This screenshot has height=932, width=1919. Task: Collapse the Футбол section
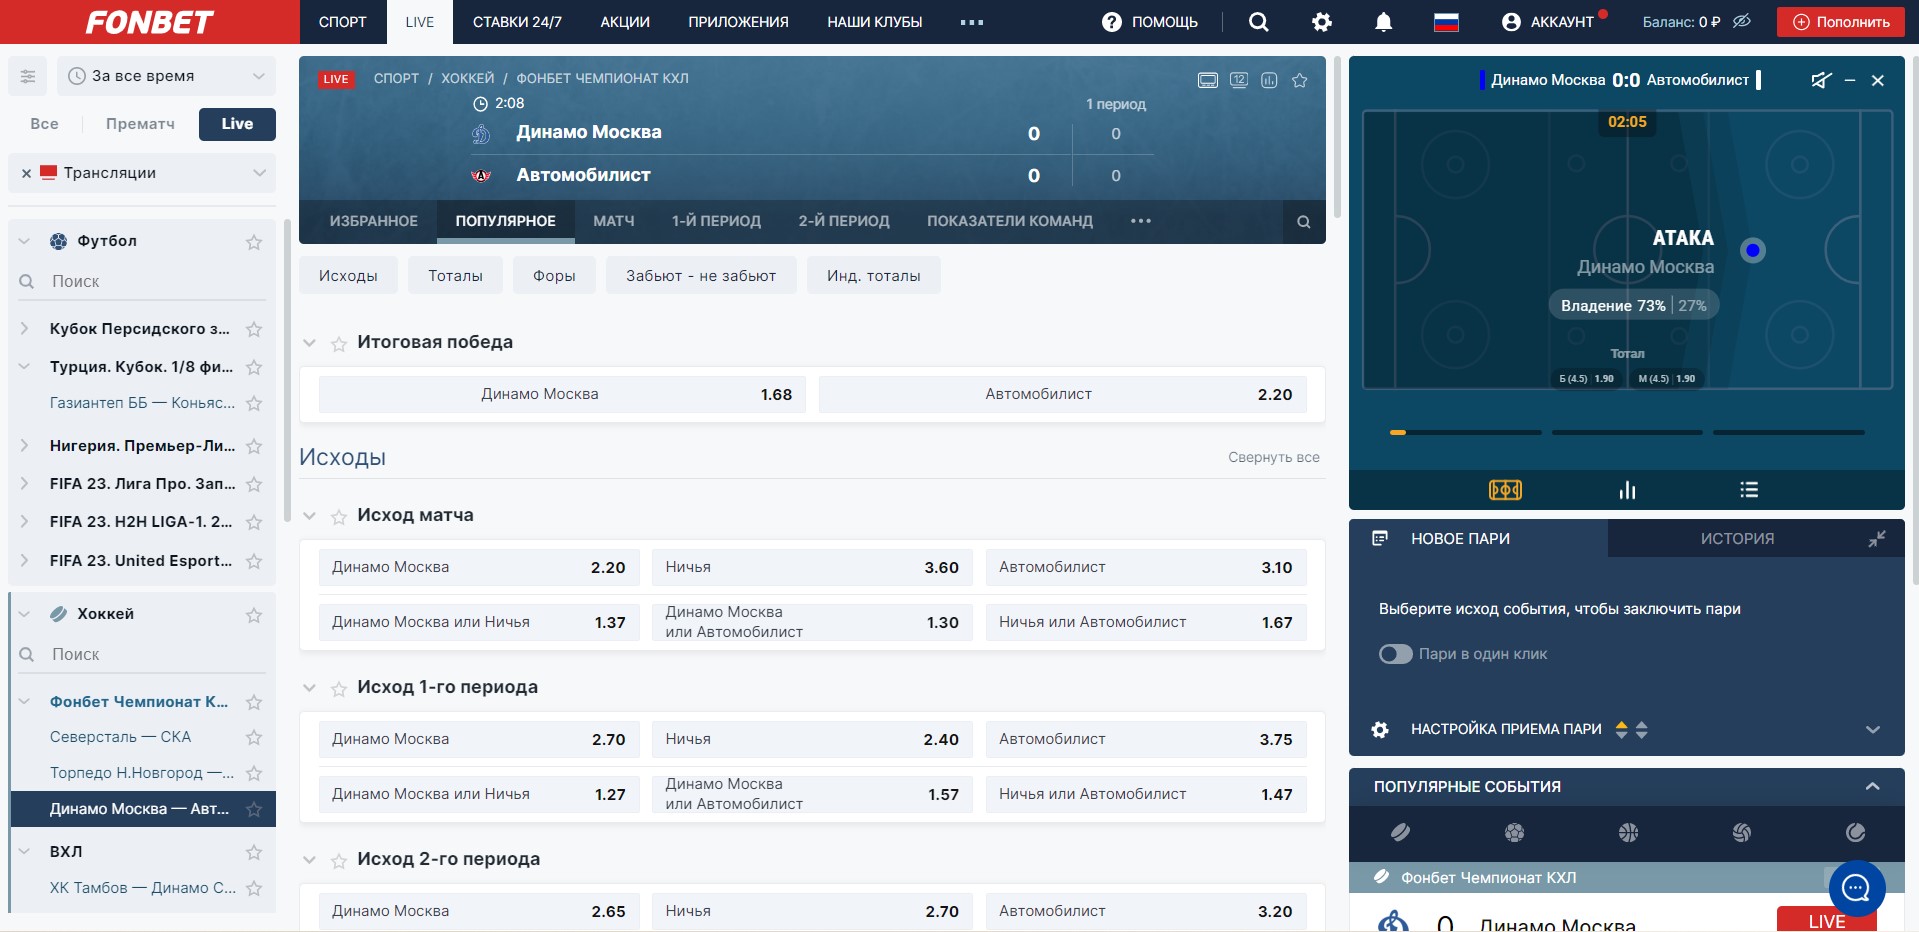pyautogui.click(x=24, y=241)
